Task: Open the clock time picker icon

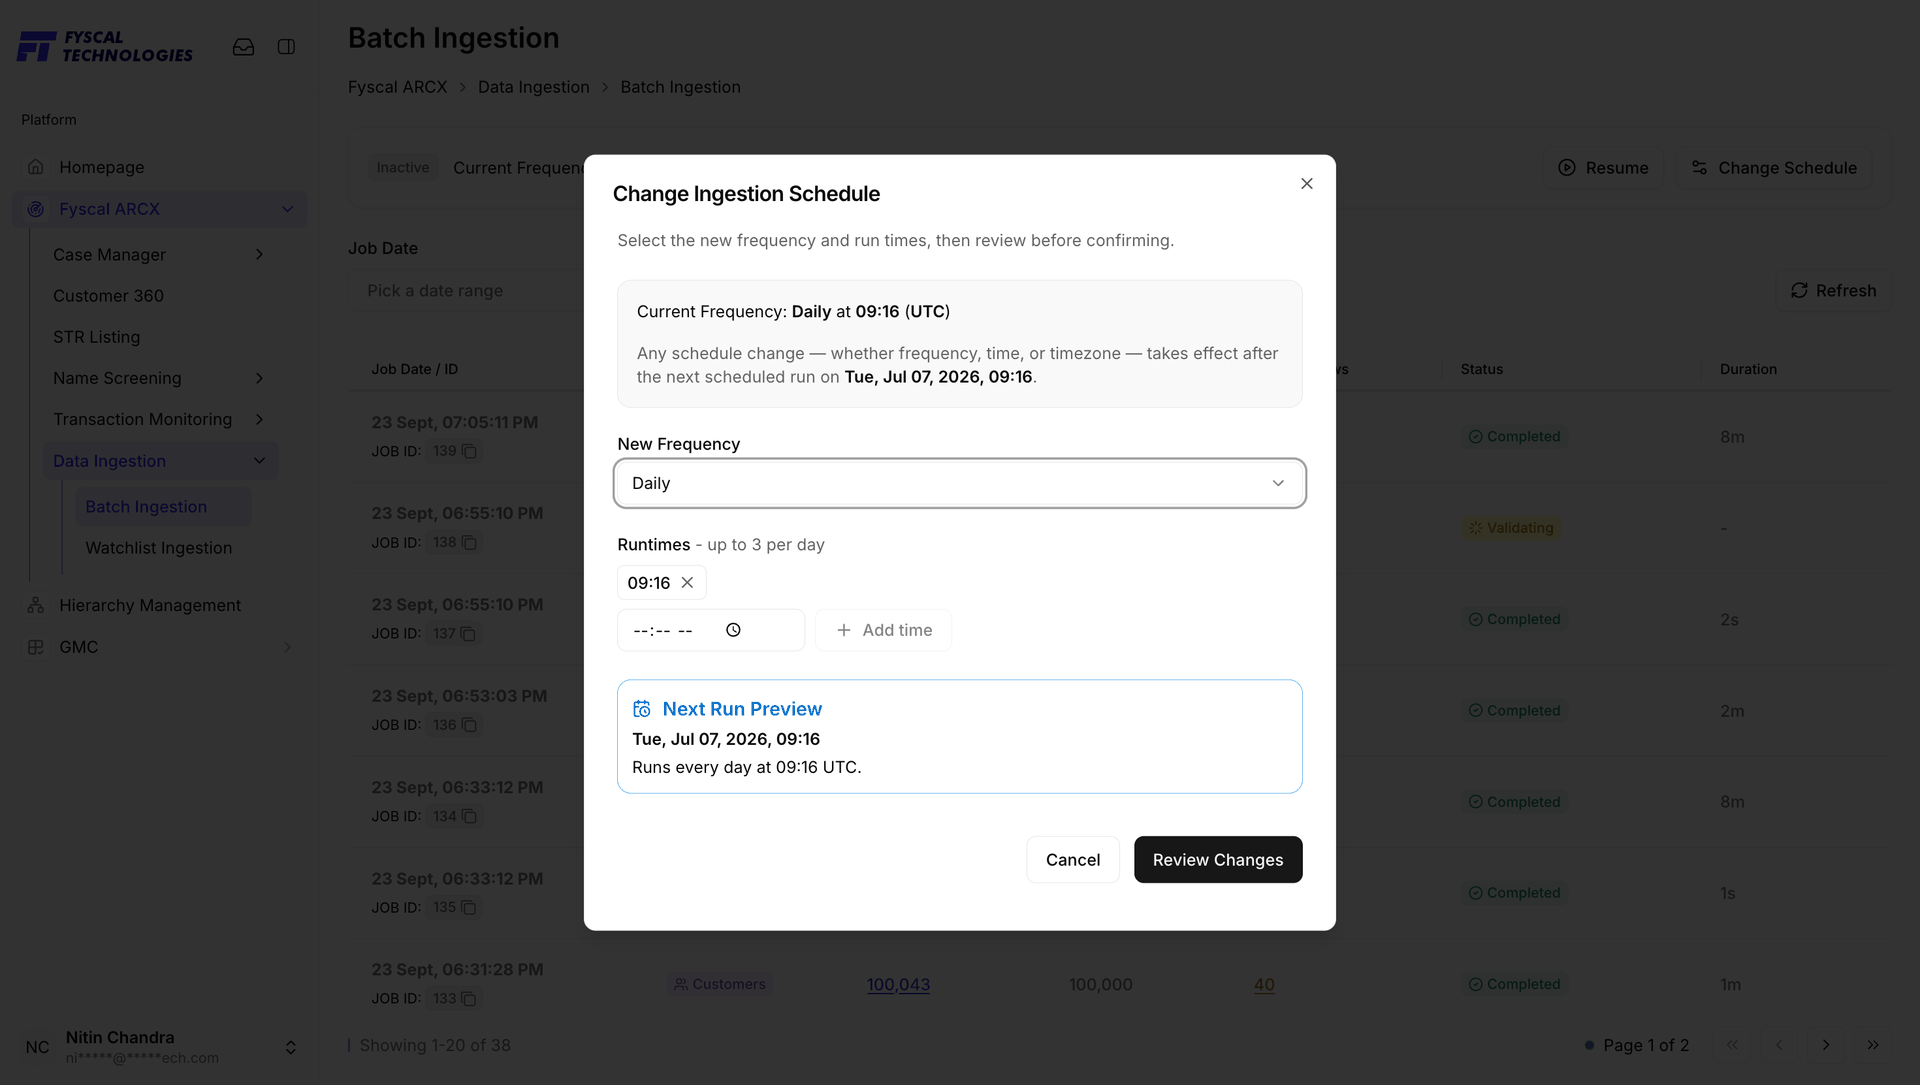Action: 733,630
